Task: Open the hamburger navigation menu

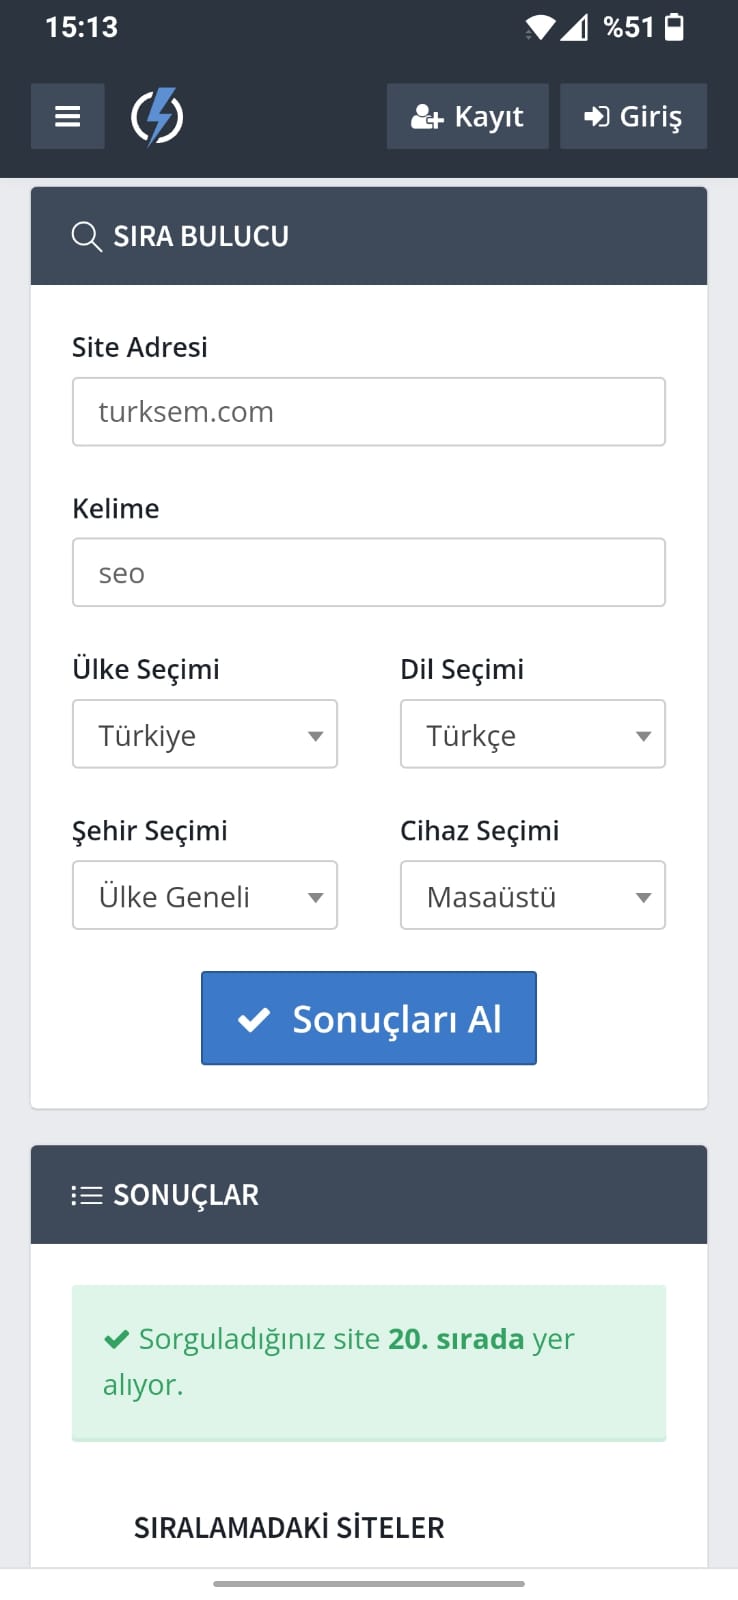Action: (67, 117)
